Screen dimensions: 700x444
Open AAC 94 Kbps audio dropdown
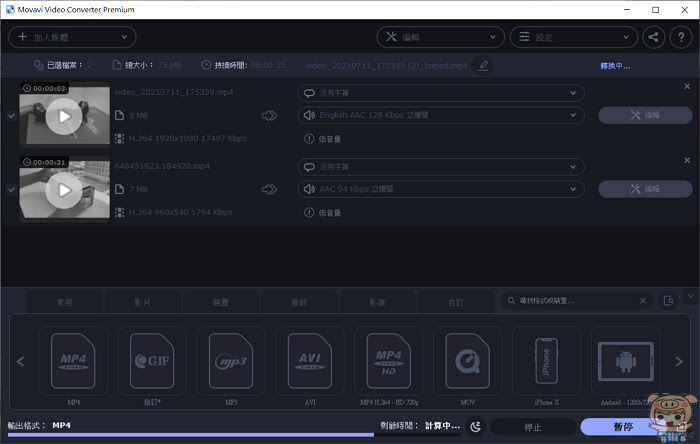pos(441,189)
